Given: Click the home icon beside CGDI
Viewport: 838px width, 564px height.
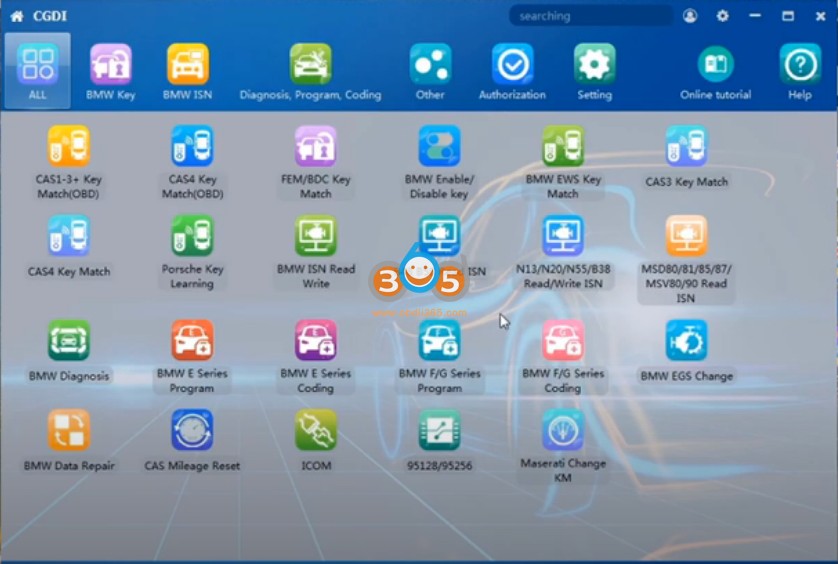Looking at the screenshot, I should [17, 16].
